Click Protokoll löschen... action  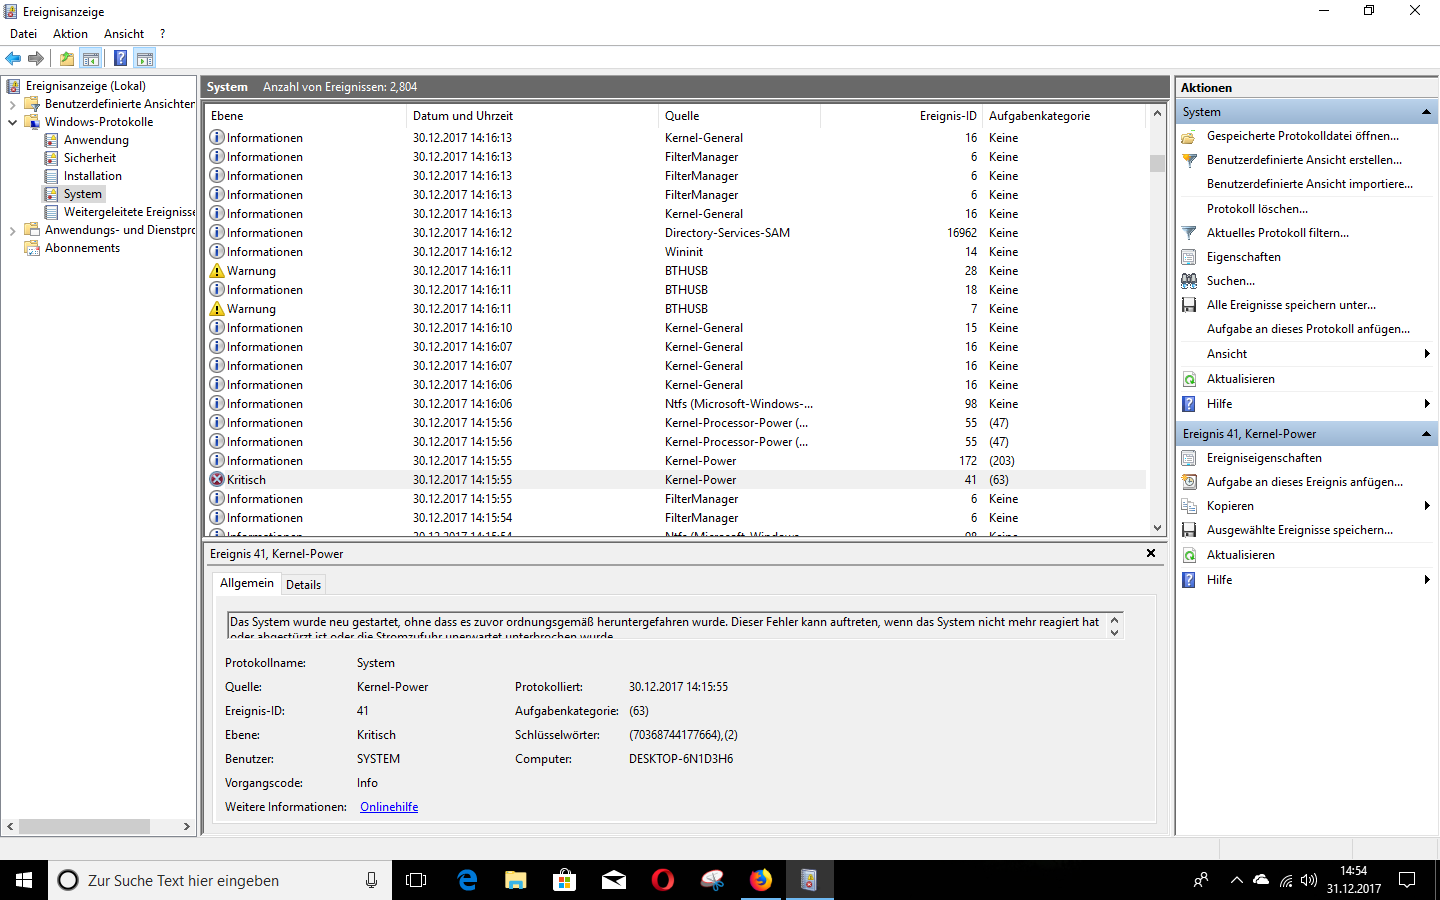coord(1257,209)
